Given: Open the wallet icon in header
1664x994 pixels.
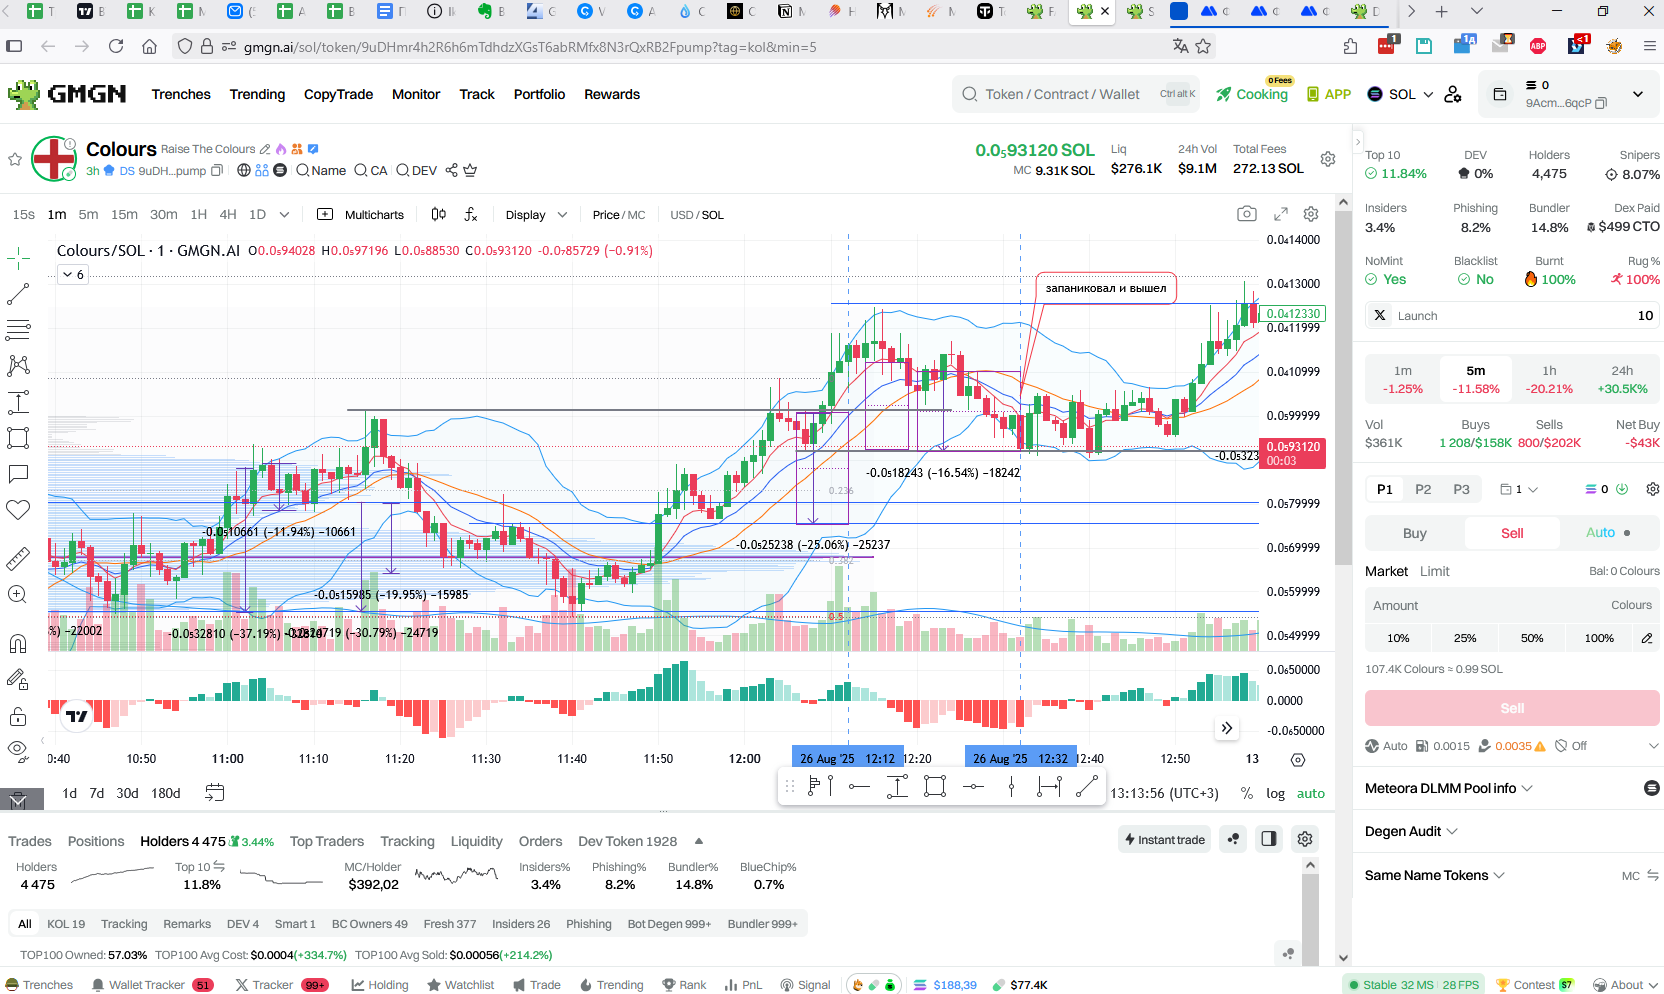Looking at the screenshot, I should pos(1500,94).
